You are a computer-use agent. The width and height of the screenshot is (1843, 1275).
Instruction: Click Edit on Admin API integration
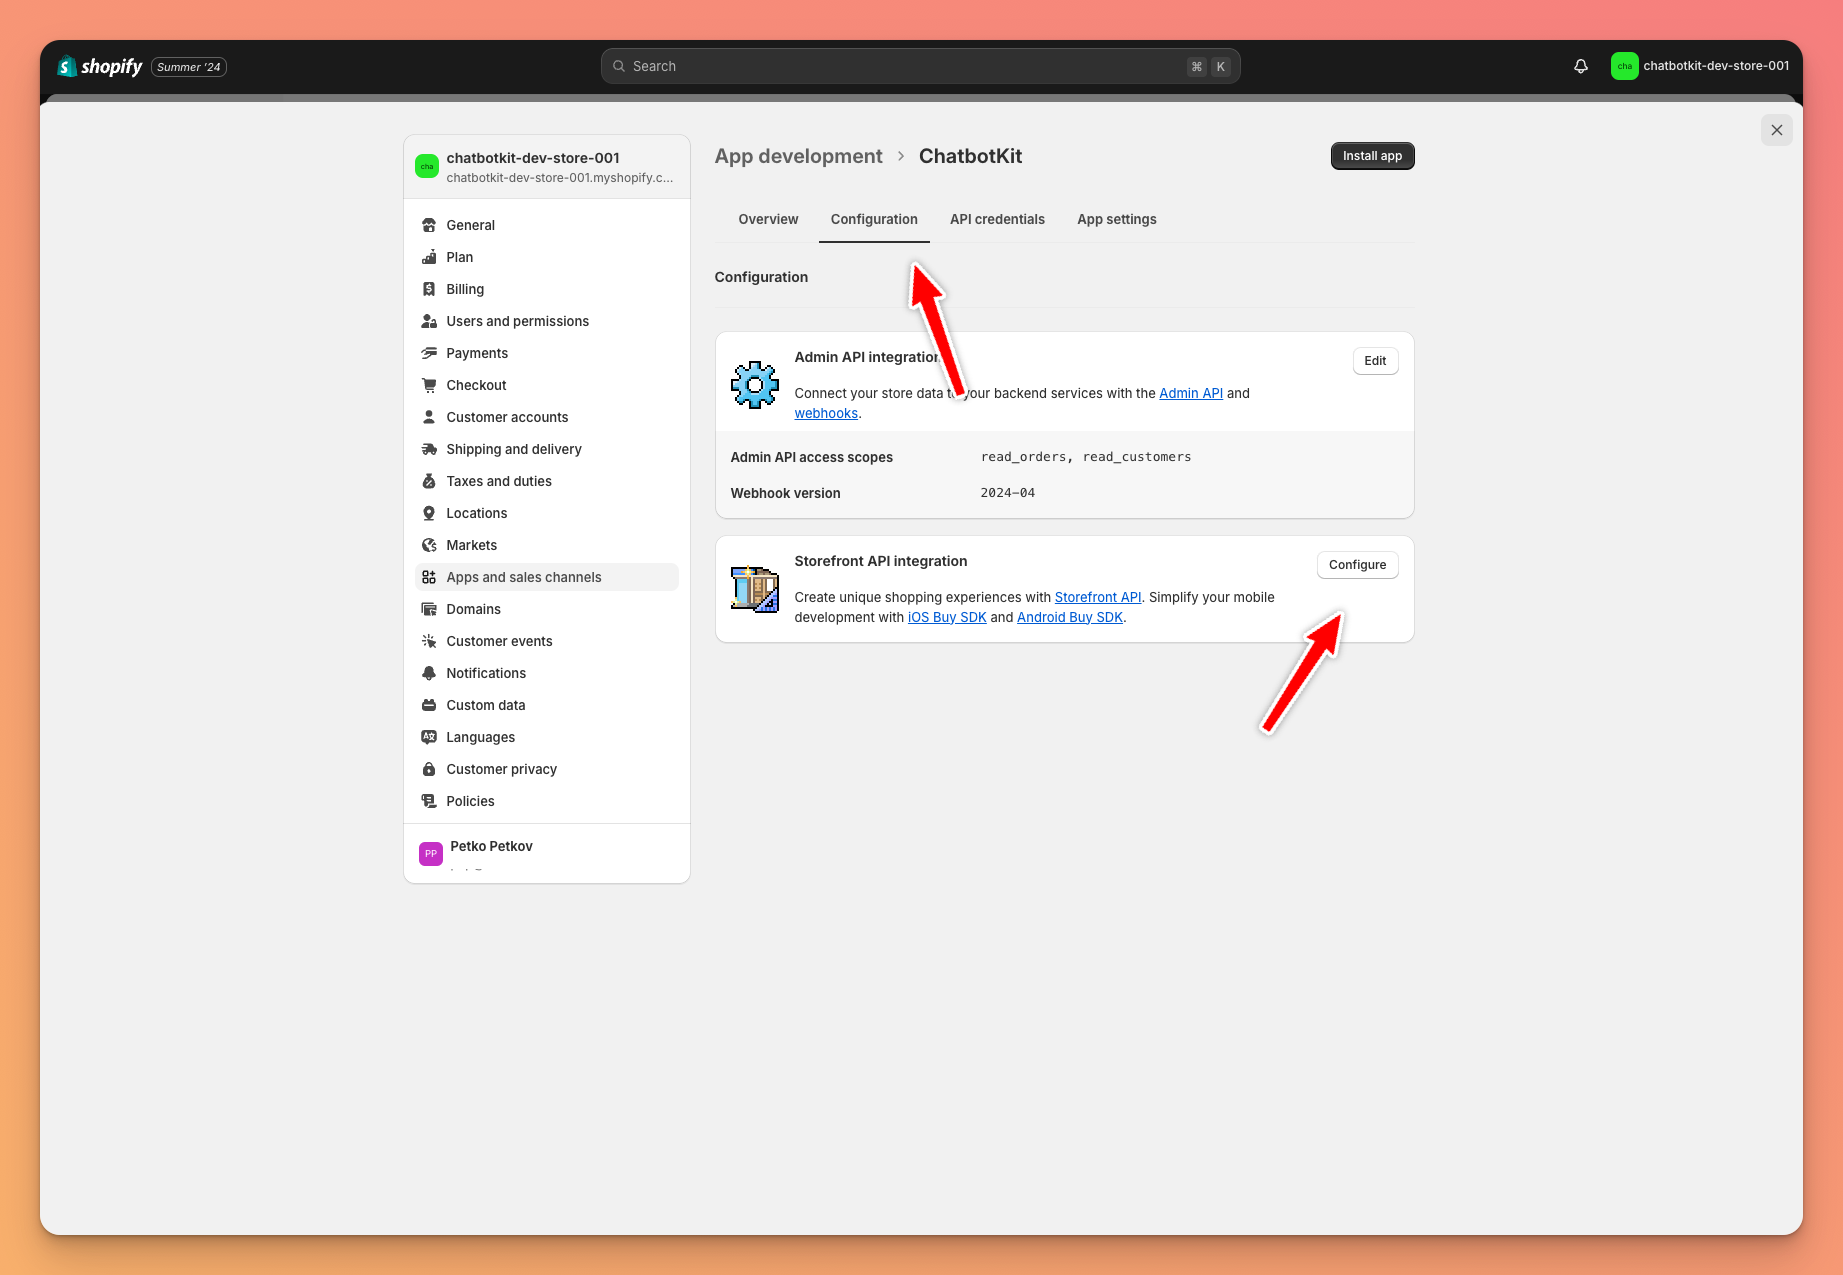point(1375,361)
